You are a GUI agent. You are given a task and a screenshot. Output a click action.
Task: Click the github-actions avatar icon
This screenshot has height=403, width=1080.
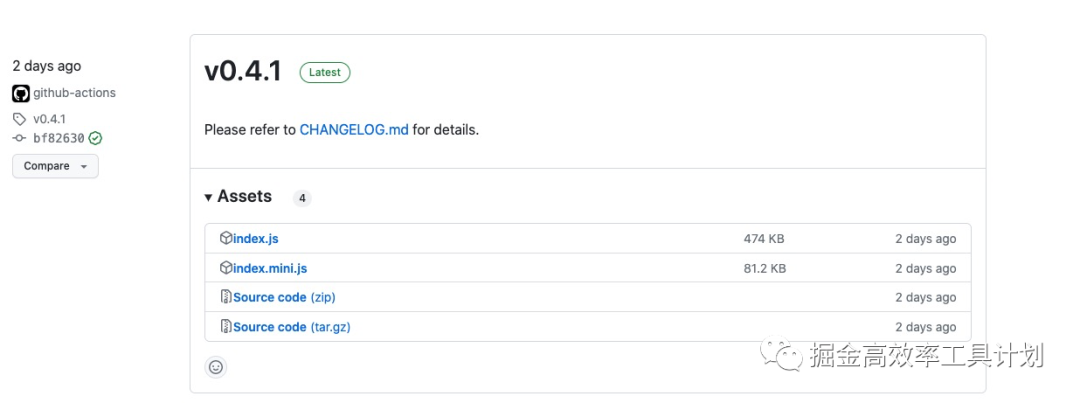click(x=20, y=93)
